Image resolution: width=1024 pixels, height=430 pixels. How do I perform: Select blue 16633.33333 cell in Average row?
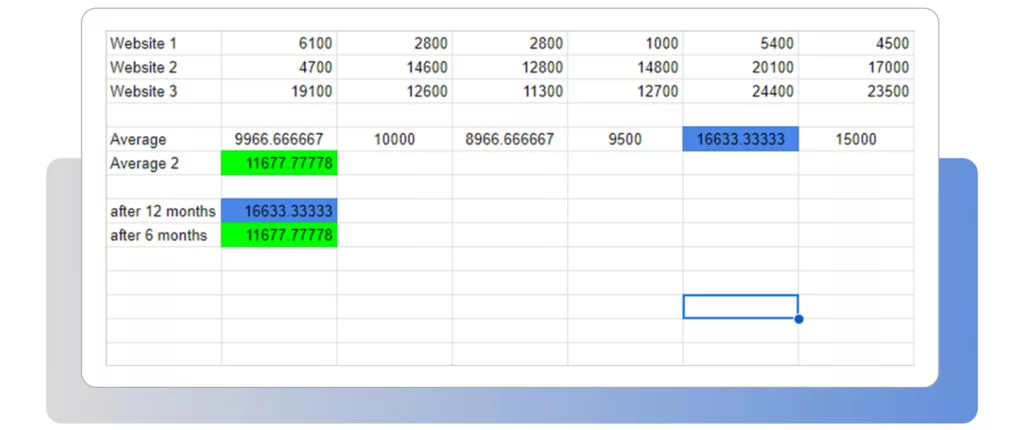(741, 139)
